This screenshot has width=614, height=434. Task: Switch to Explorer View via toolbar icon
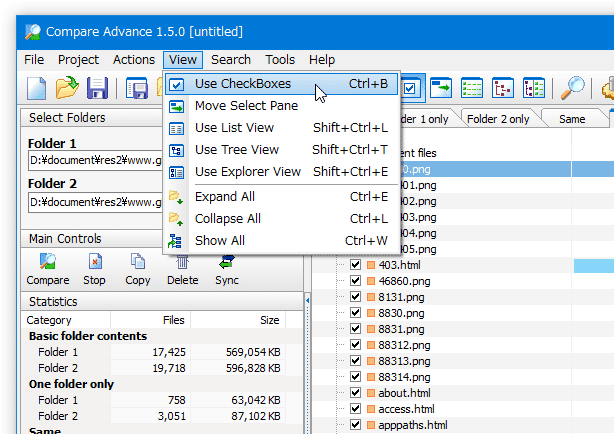coord(534,88)
